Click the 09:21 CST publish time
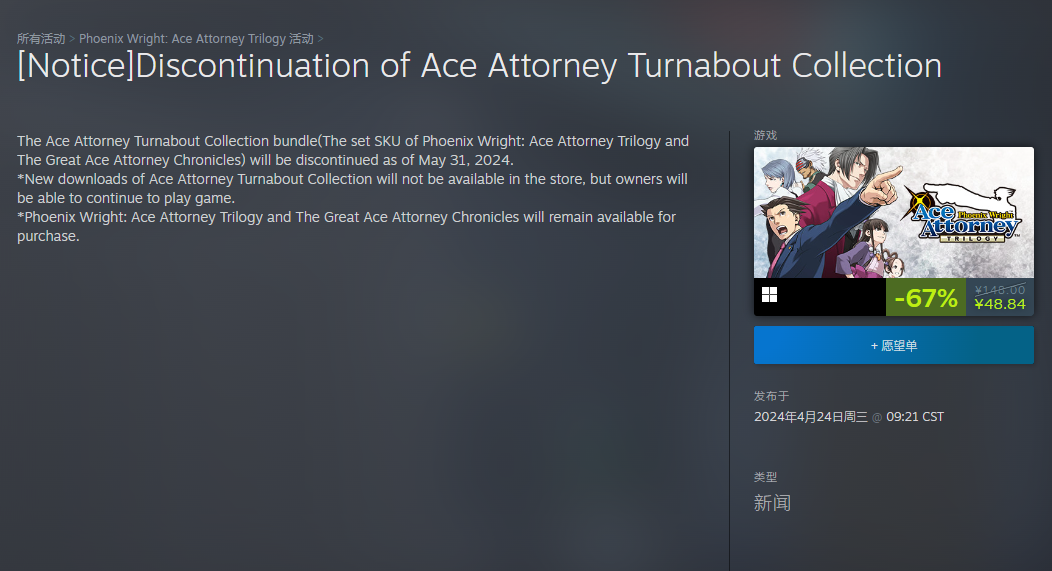The image size is (1052, 571). (x=915, y=417)
